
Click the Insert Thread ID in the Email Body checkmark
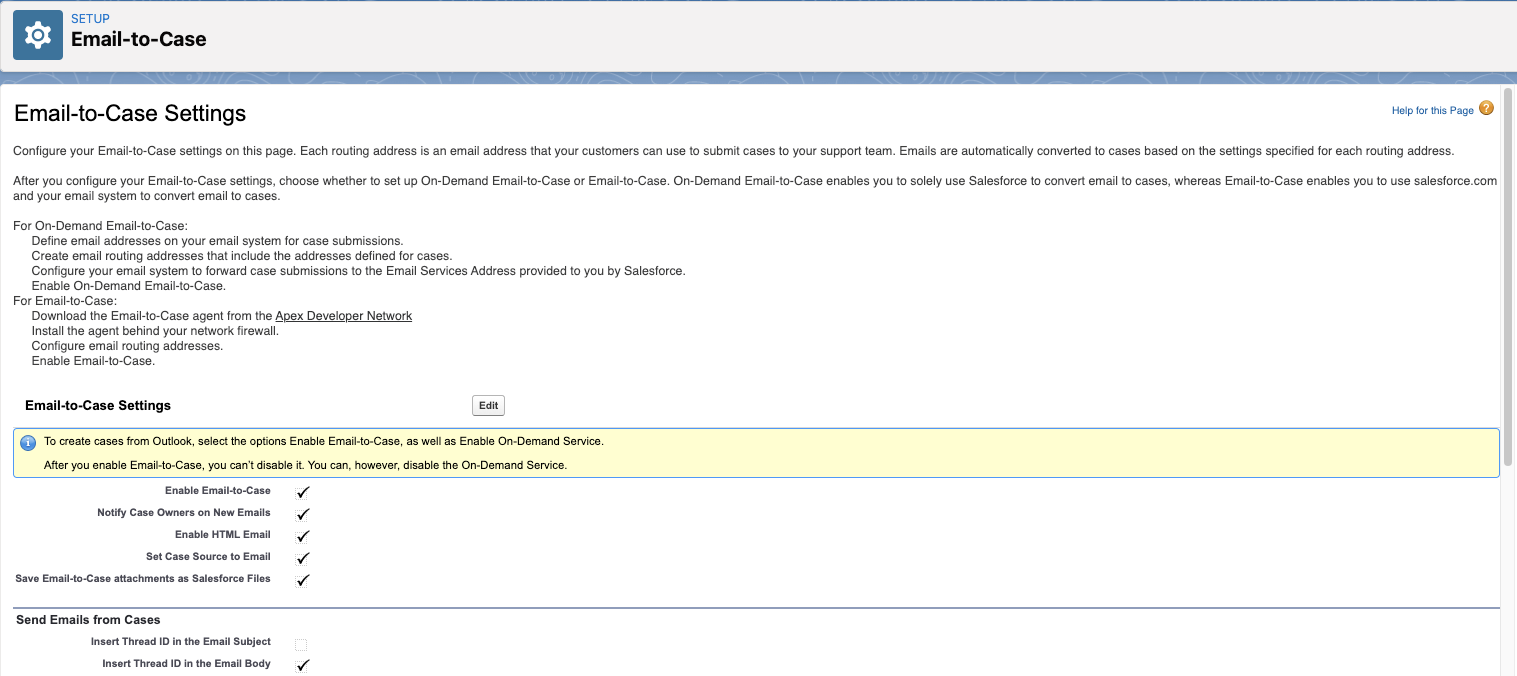pos(302,665)
